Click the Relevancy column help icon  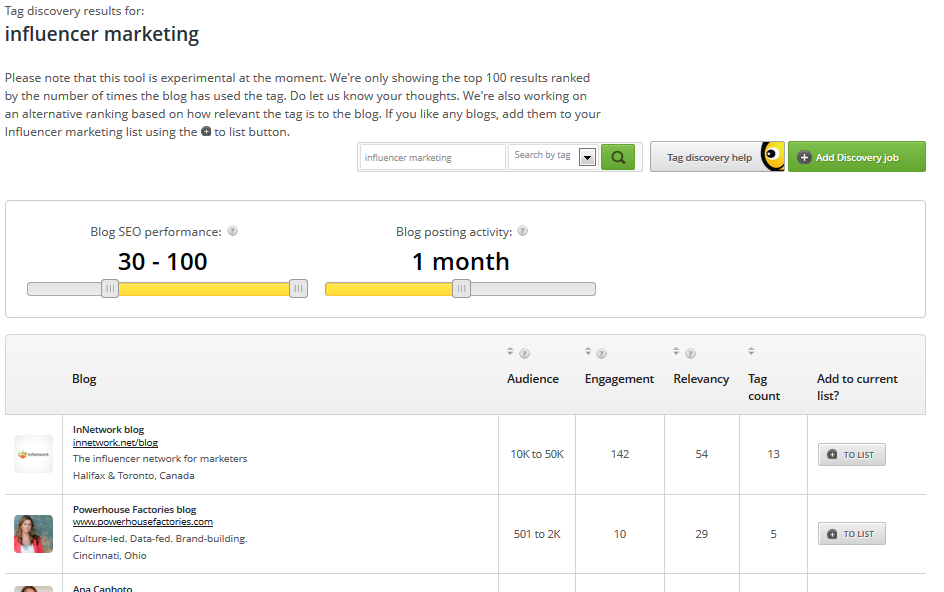(x=691, y=354)
